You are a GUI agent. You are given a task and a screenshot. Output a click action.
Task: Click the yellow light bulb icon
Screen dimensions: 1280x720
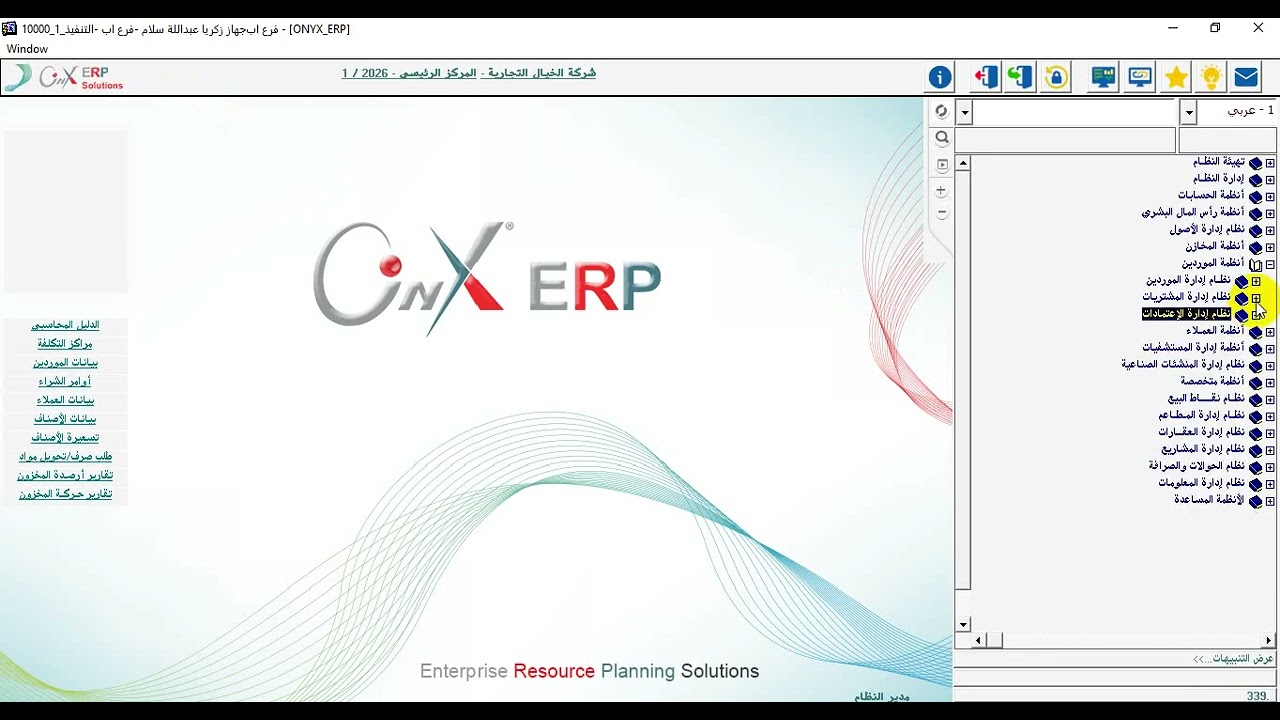1211,77
